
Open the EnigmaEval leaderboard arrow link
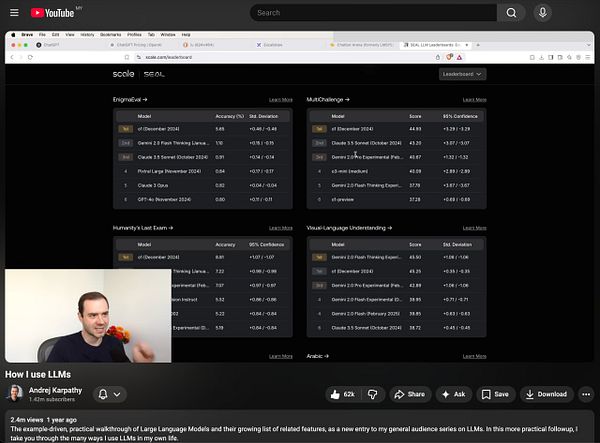click(130, 99)
